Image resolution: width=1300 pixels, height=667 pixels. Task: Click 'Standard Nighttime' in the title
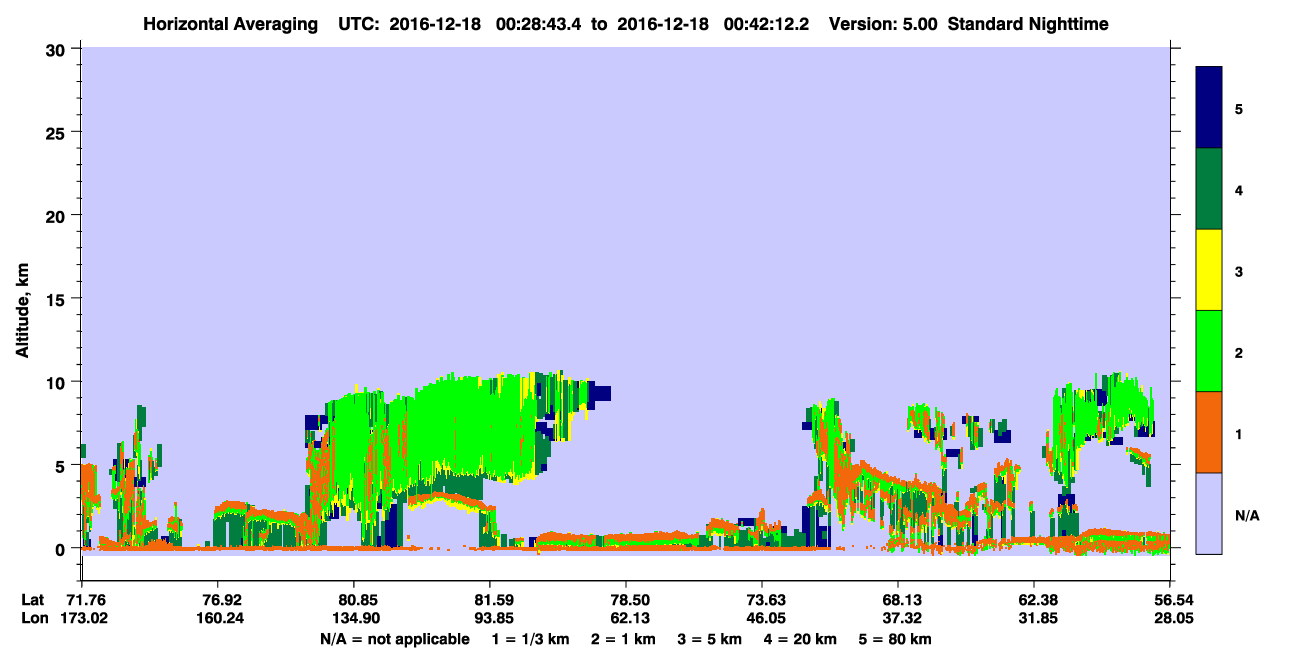1028,23
